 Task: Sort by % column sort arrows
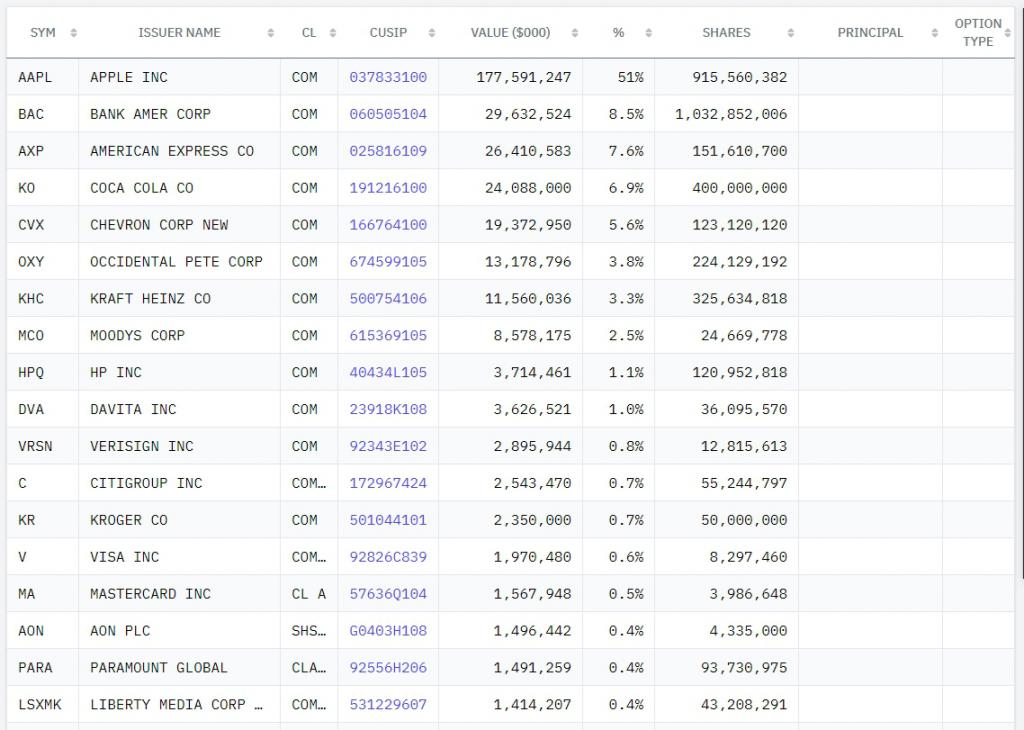[648, 33]
